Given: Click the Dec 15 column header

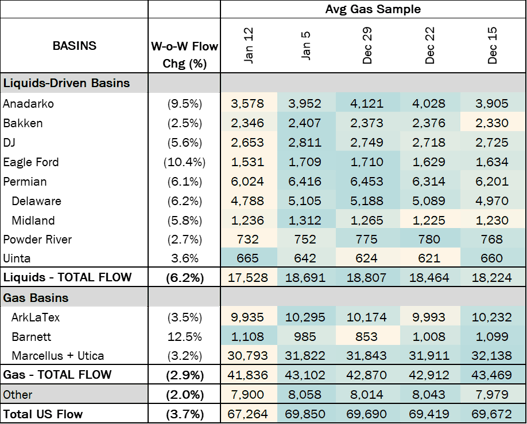Looking at the screenshot, I should pos(492,46).
